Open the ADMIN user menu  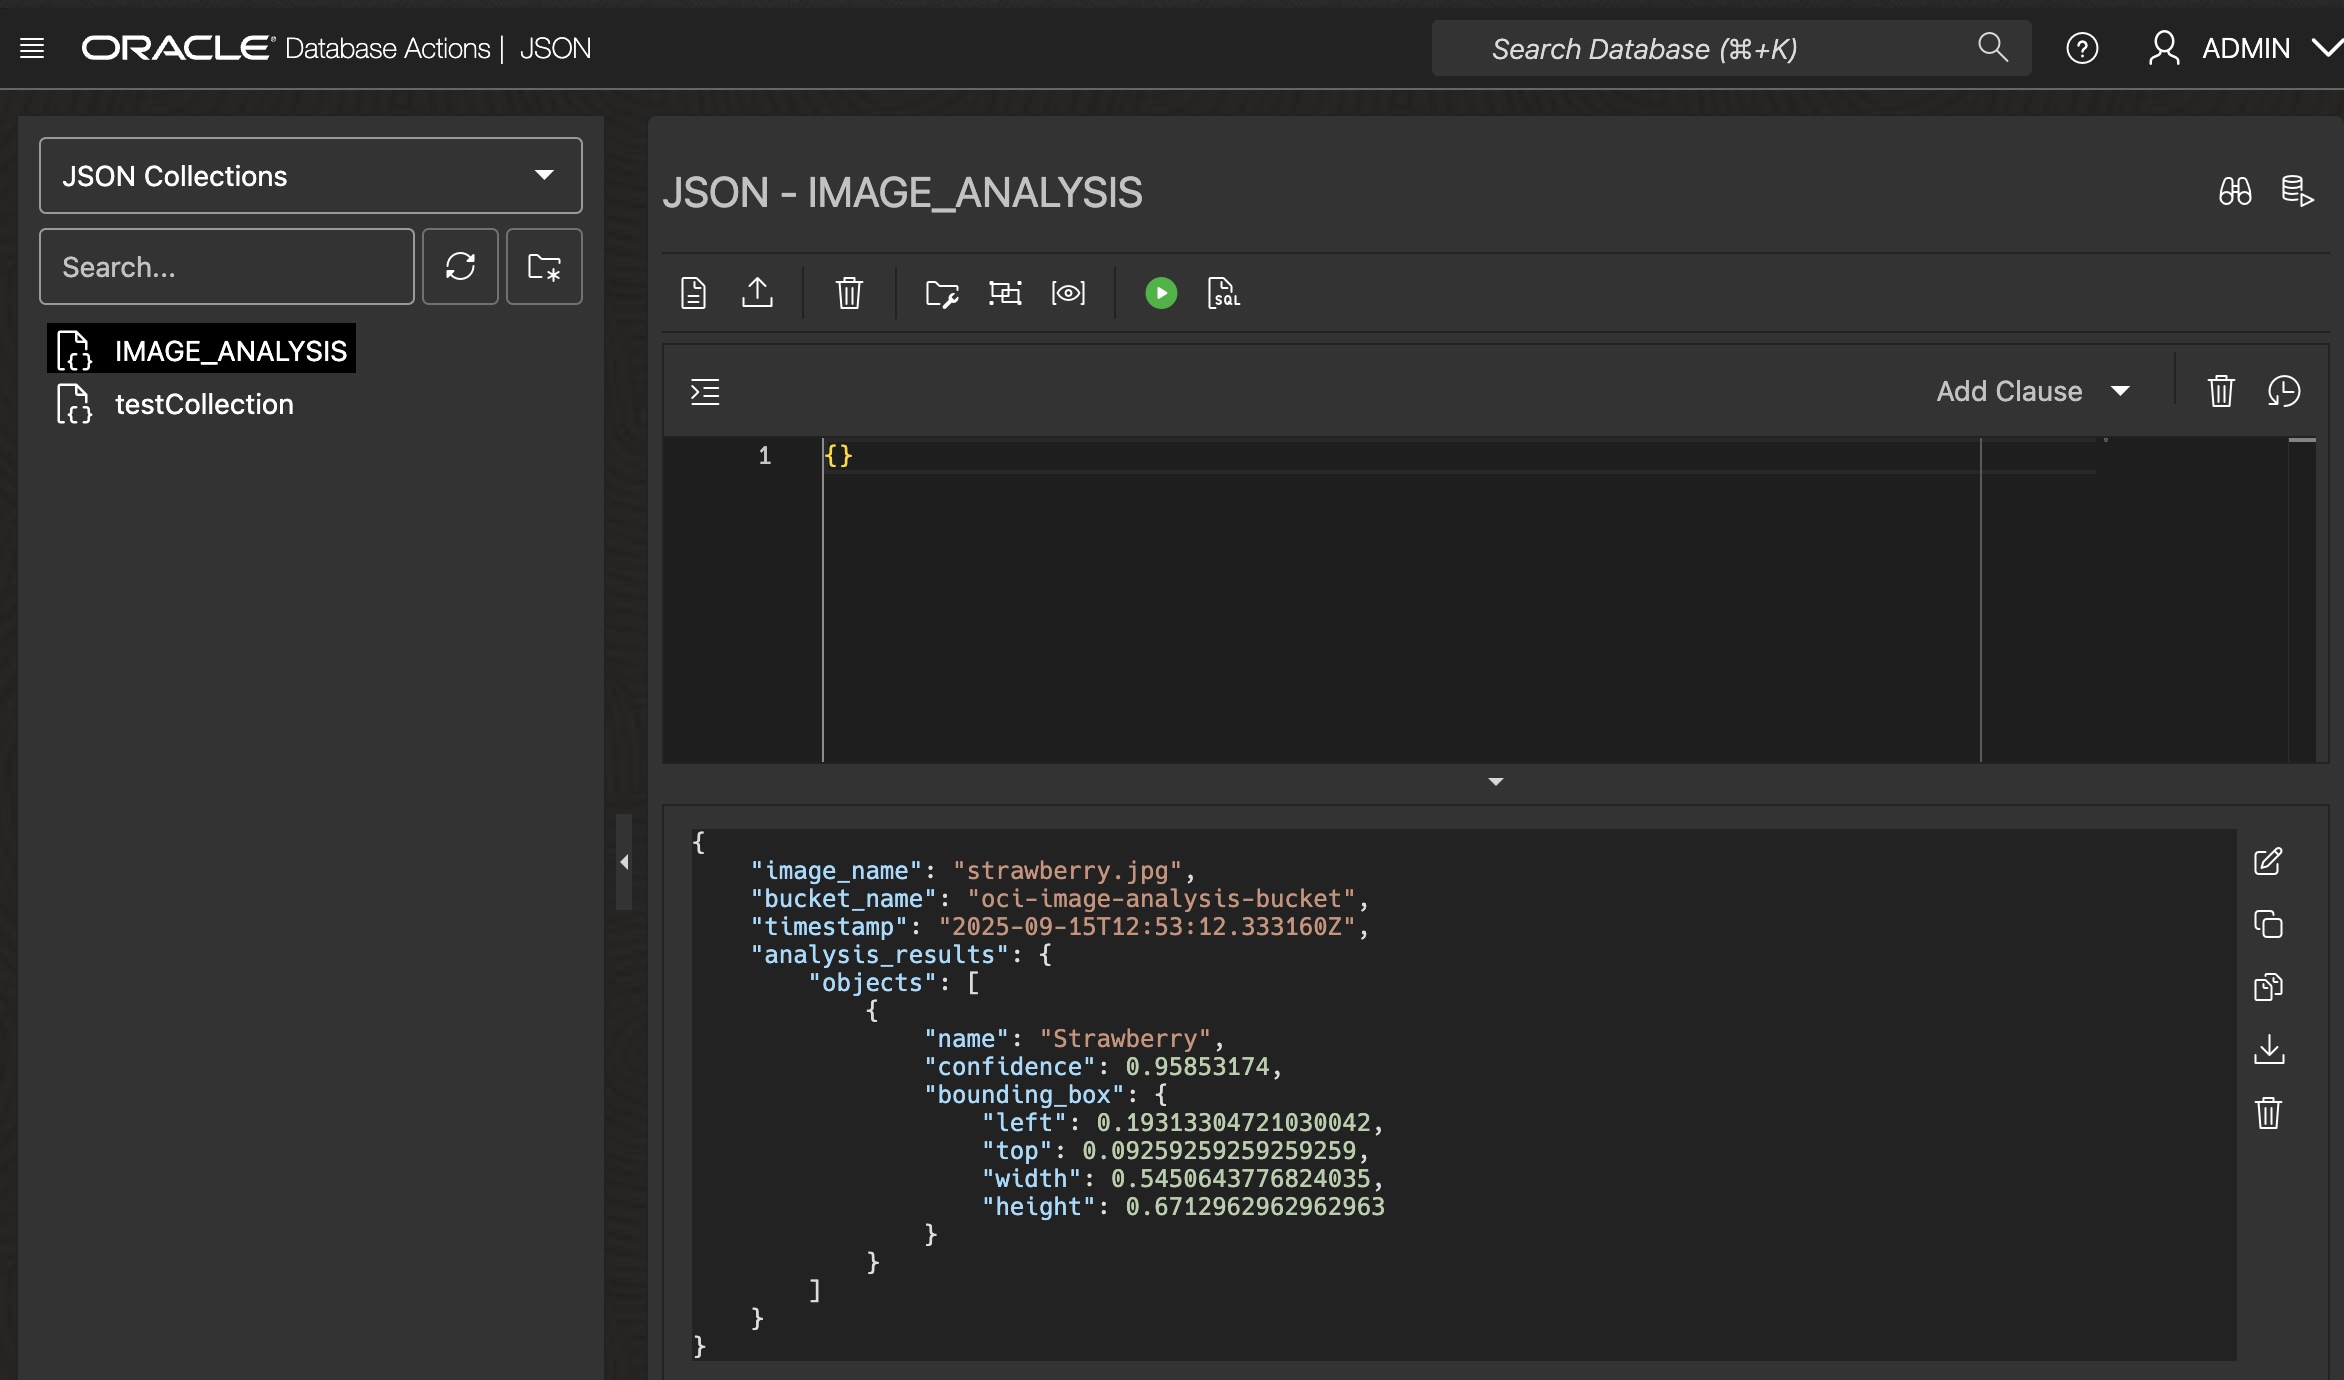(2244, 48)
